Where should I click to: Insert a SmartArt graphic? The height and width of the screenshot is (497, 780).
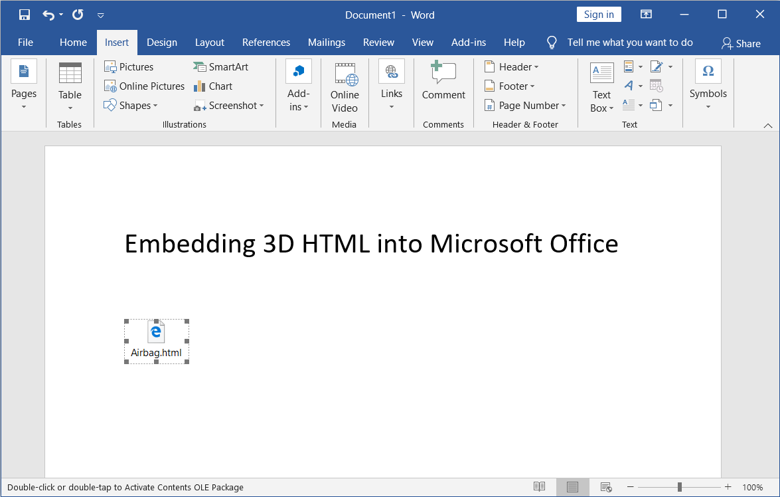[221, 67]
